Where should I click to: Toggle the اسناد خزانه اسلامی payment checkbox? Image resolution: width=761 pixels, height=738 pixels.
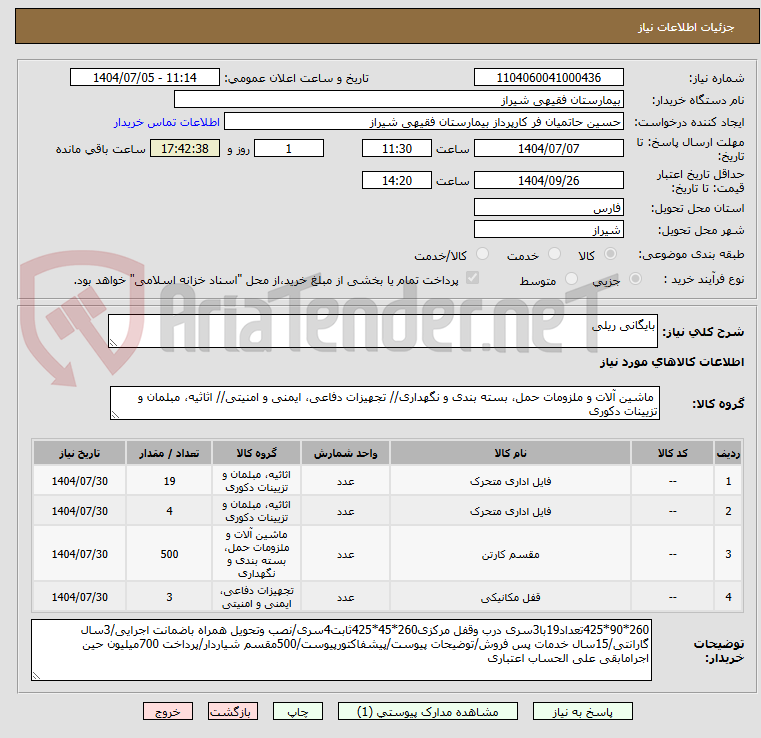click(472, 278)
